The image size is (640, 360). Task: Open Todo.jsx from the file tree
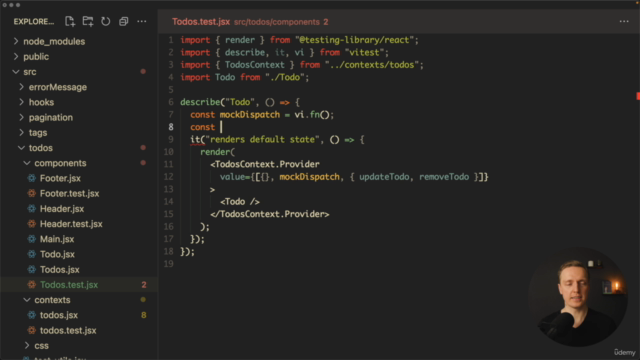(57, 254)
